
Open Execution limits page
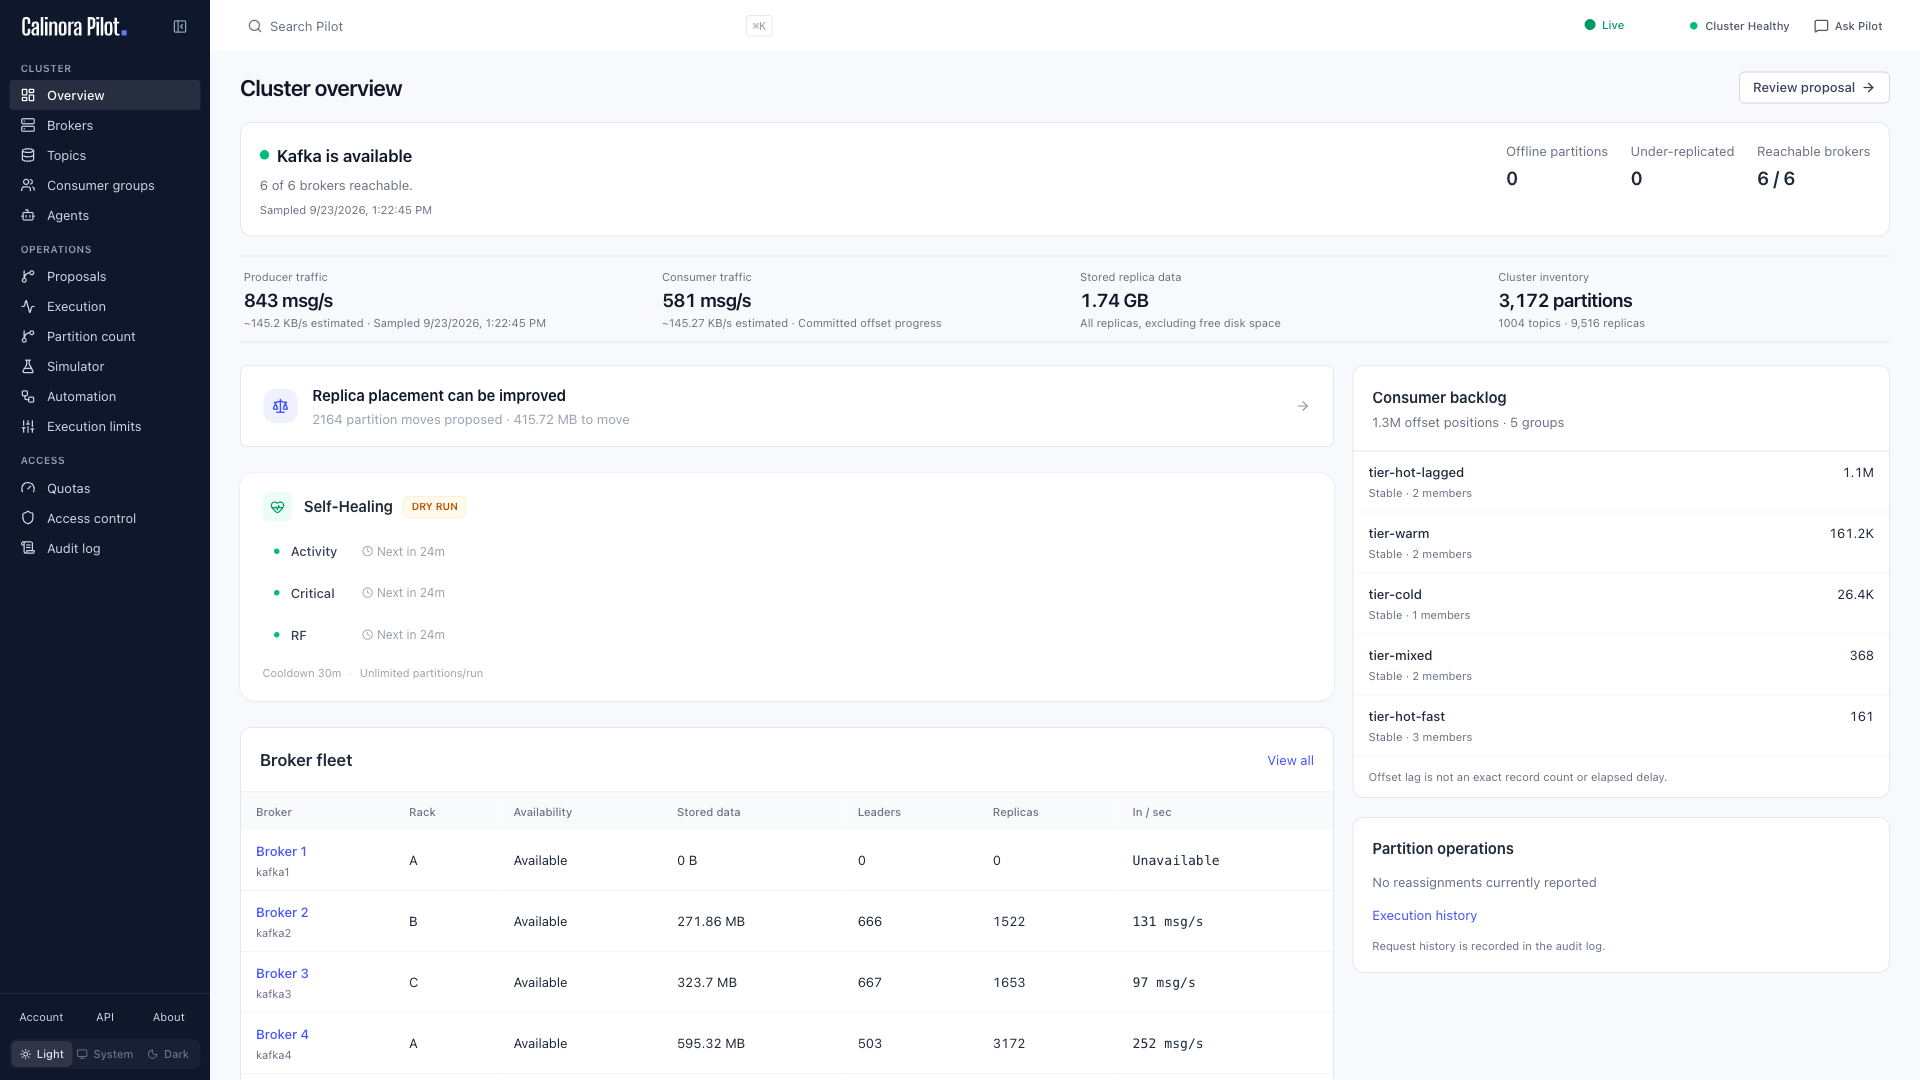105,426
